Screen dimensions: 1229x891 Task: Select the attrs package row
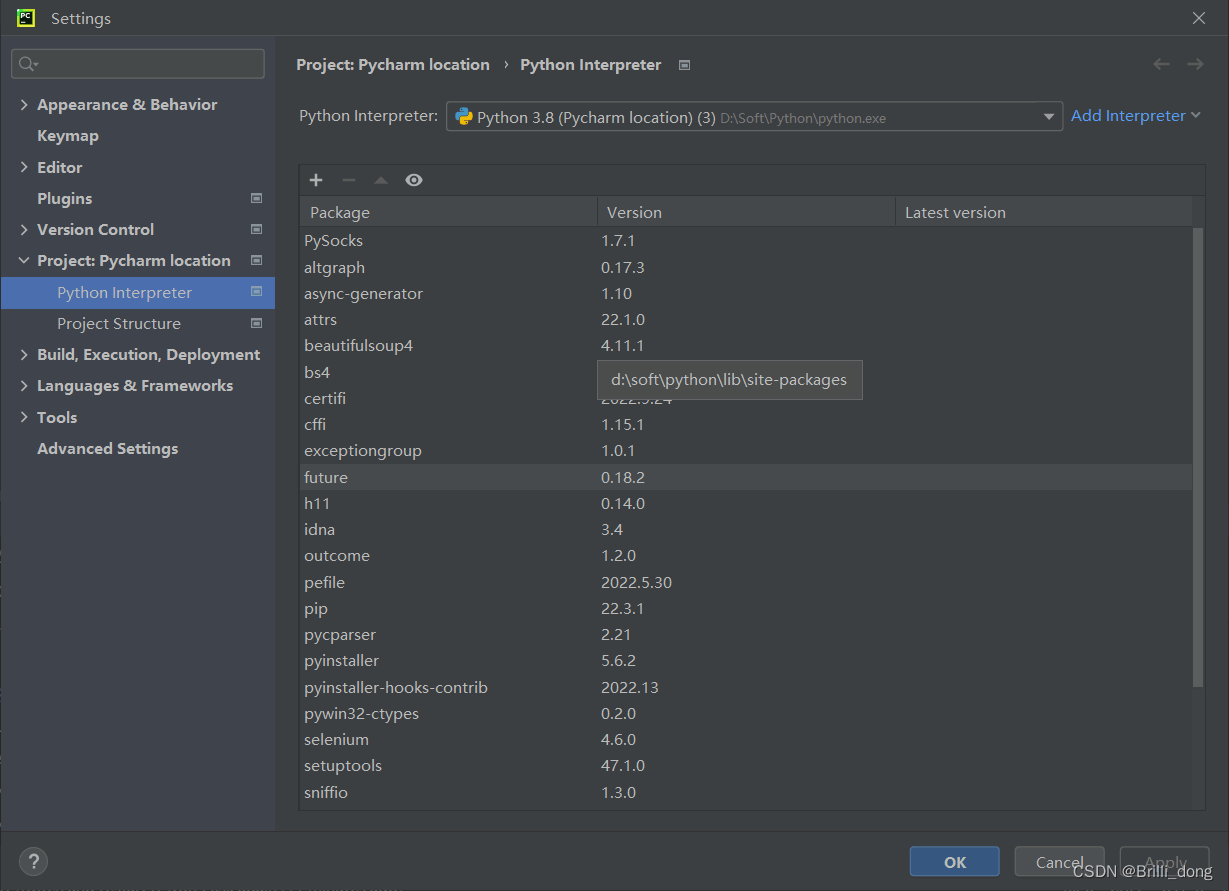746,320
